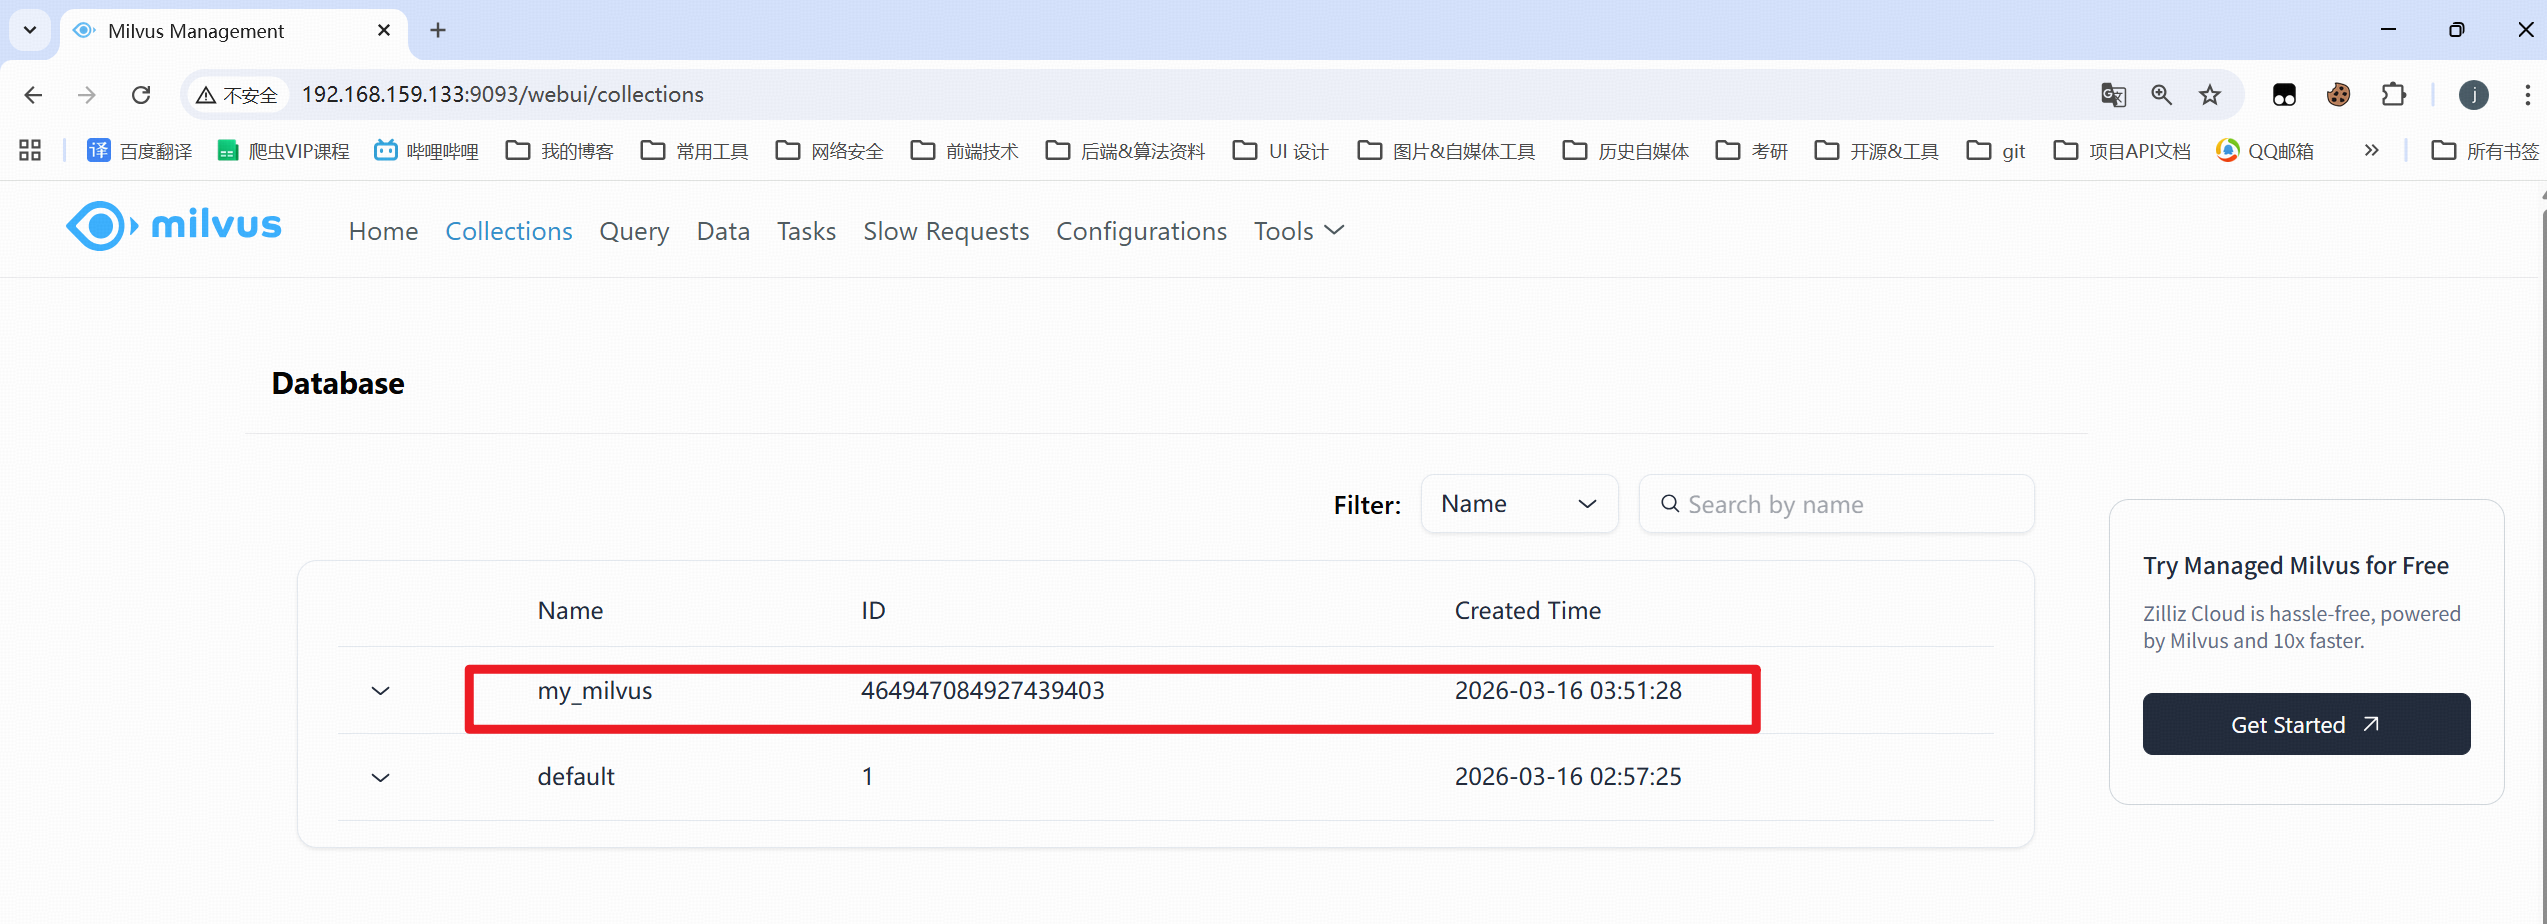Open the git bookmark folder

tap(1996, 151)
